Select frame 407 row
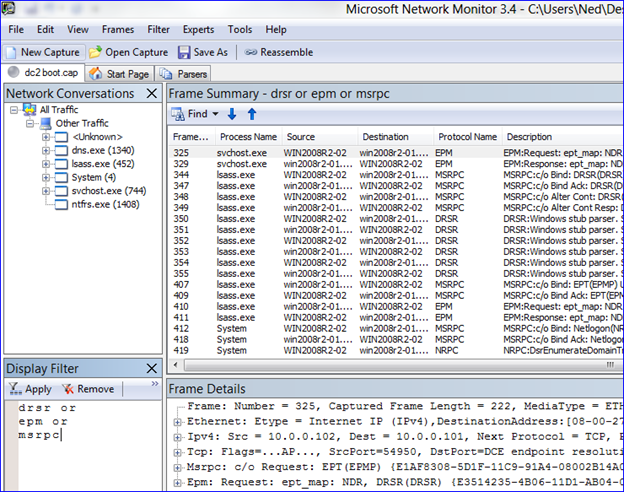This screenshot has height=492, width=624. pos(396,285)
